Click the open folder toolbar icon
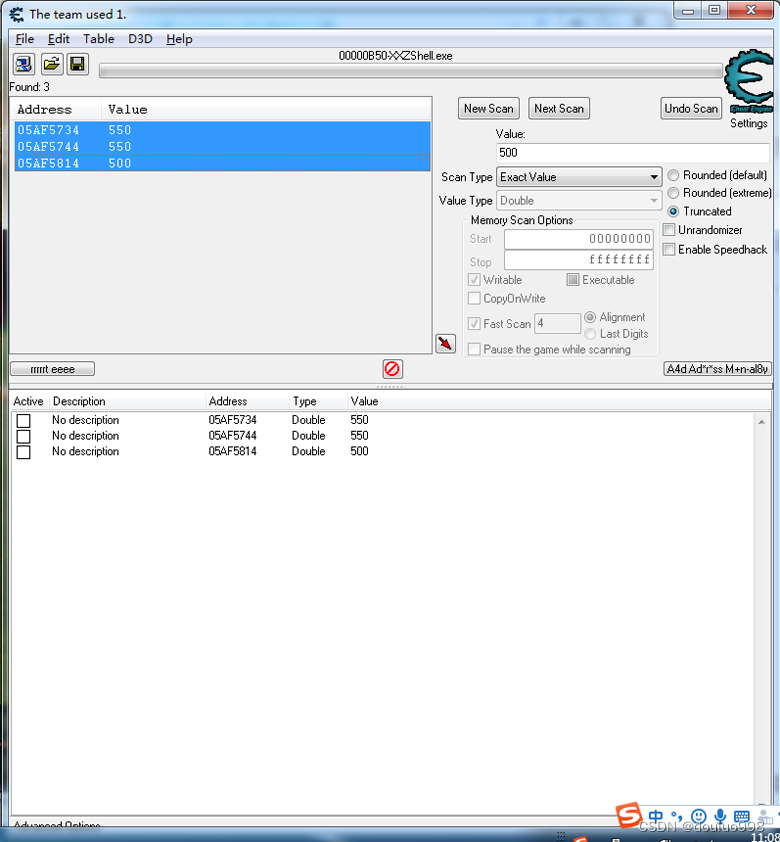780x842 pixels. click(x=52, y=64)
